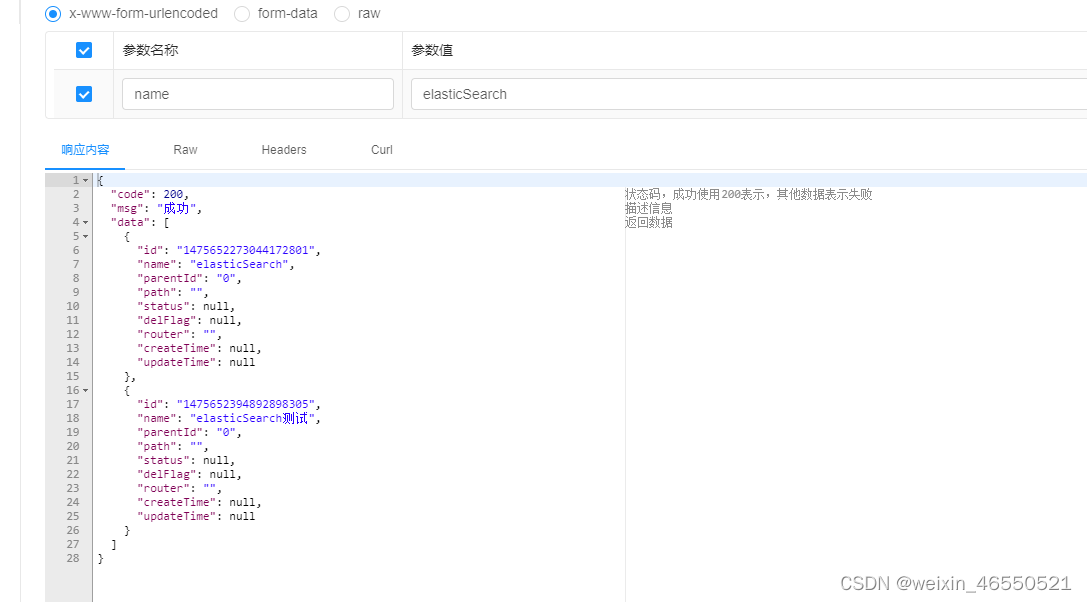
Task: Select the raw body type option
Action: (342, 14)
